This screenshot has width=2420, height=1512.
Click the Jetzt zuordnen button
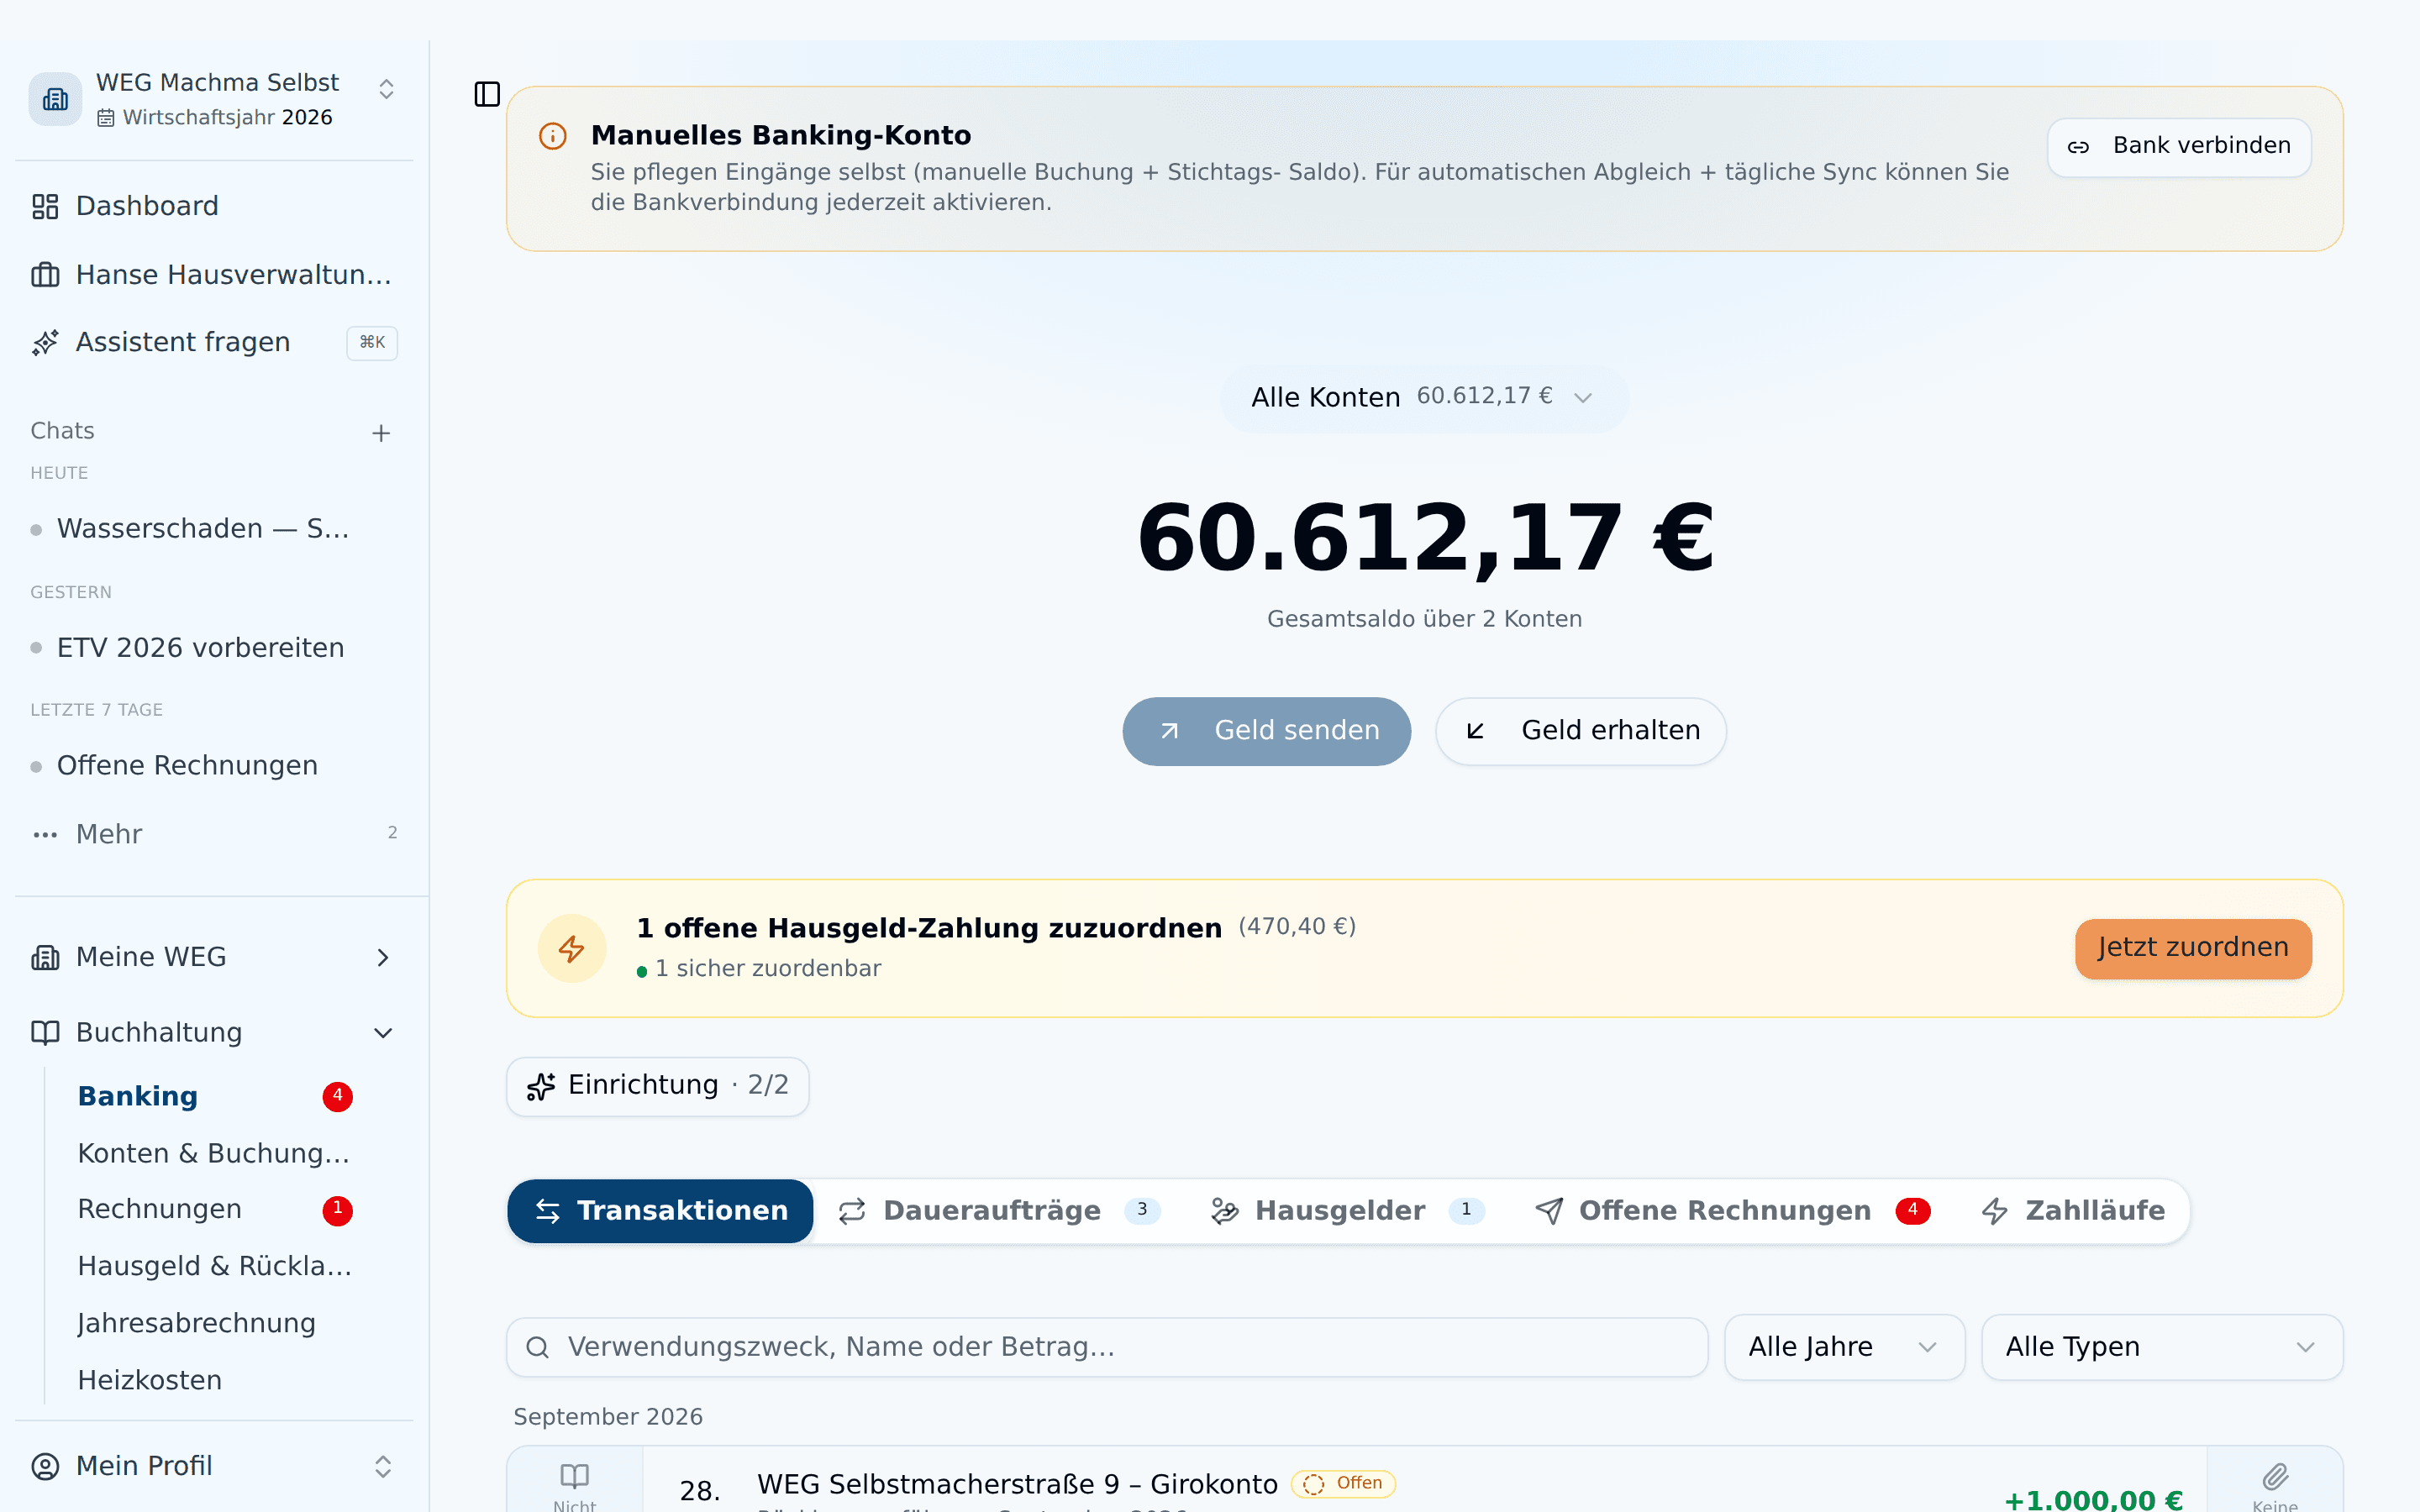2193,948
